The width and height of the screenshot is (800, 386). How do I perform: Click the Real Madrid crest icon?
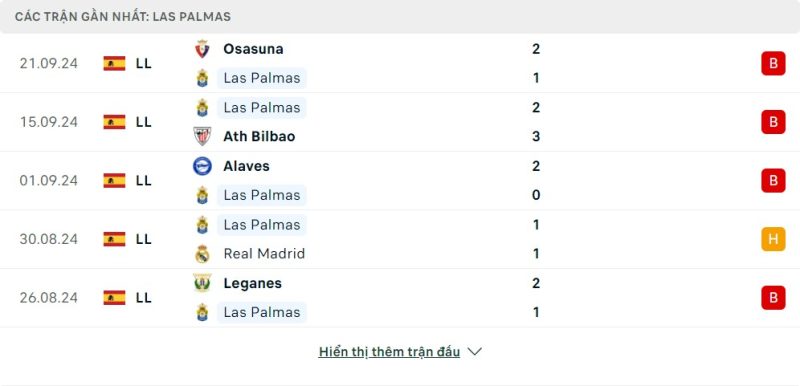(x=203, y=253)
